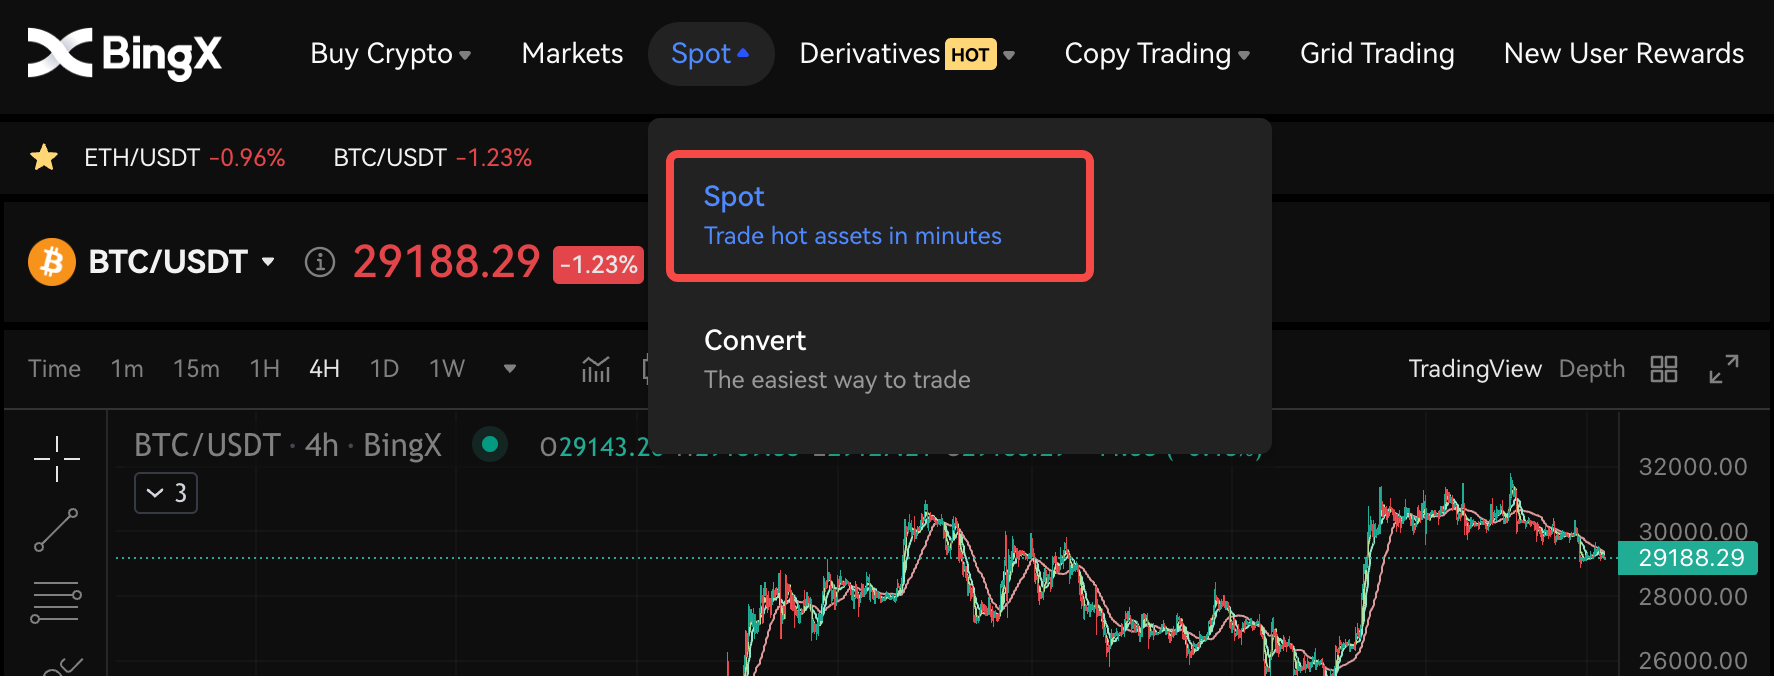Open the chart indicators icon
Image resolution: width=1774 pixels, height=676 pixels.
tap(596, 369)
